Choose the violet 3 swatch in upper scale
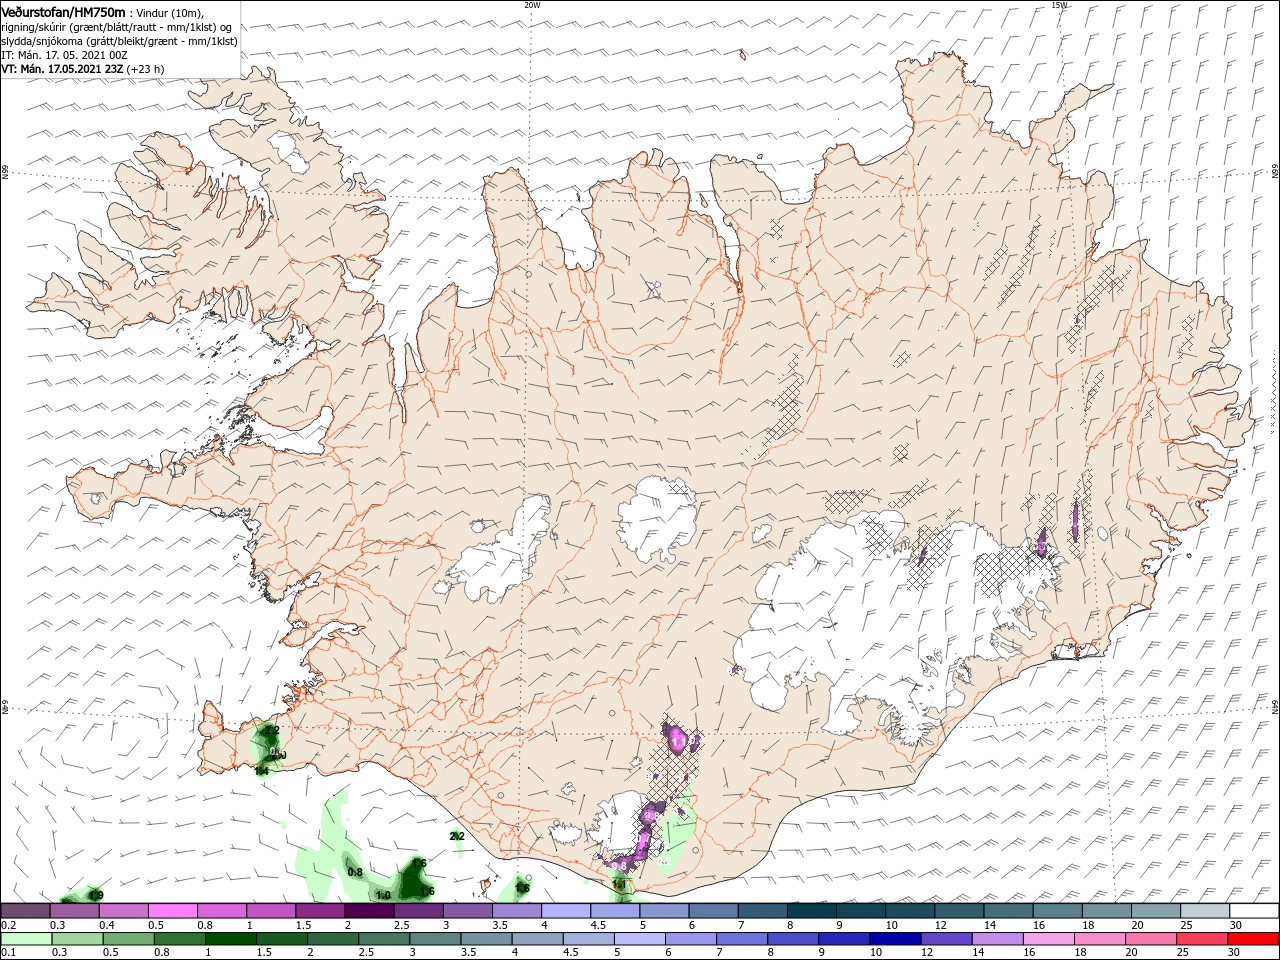Viewport: 1280px width, 960px height. coord(468,911)
